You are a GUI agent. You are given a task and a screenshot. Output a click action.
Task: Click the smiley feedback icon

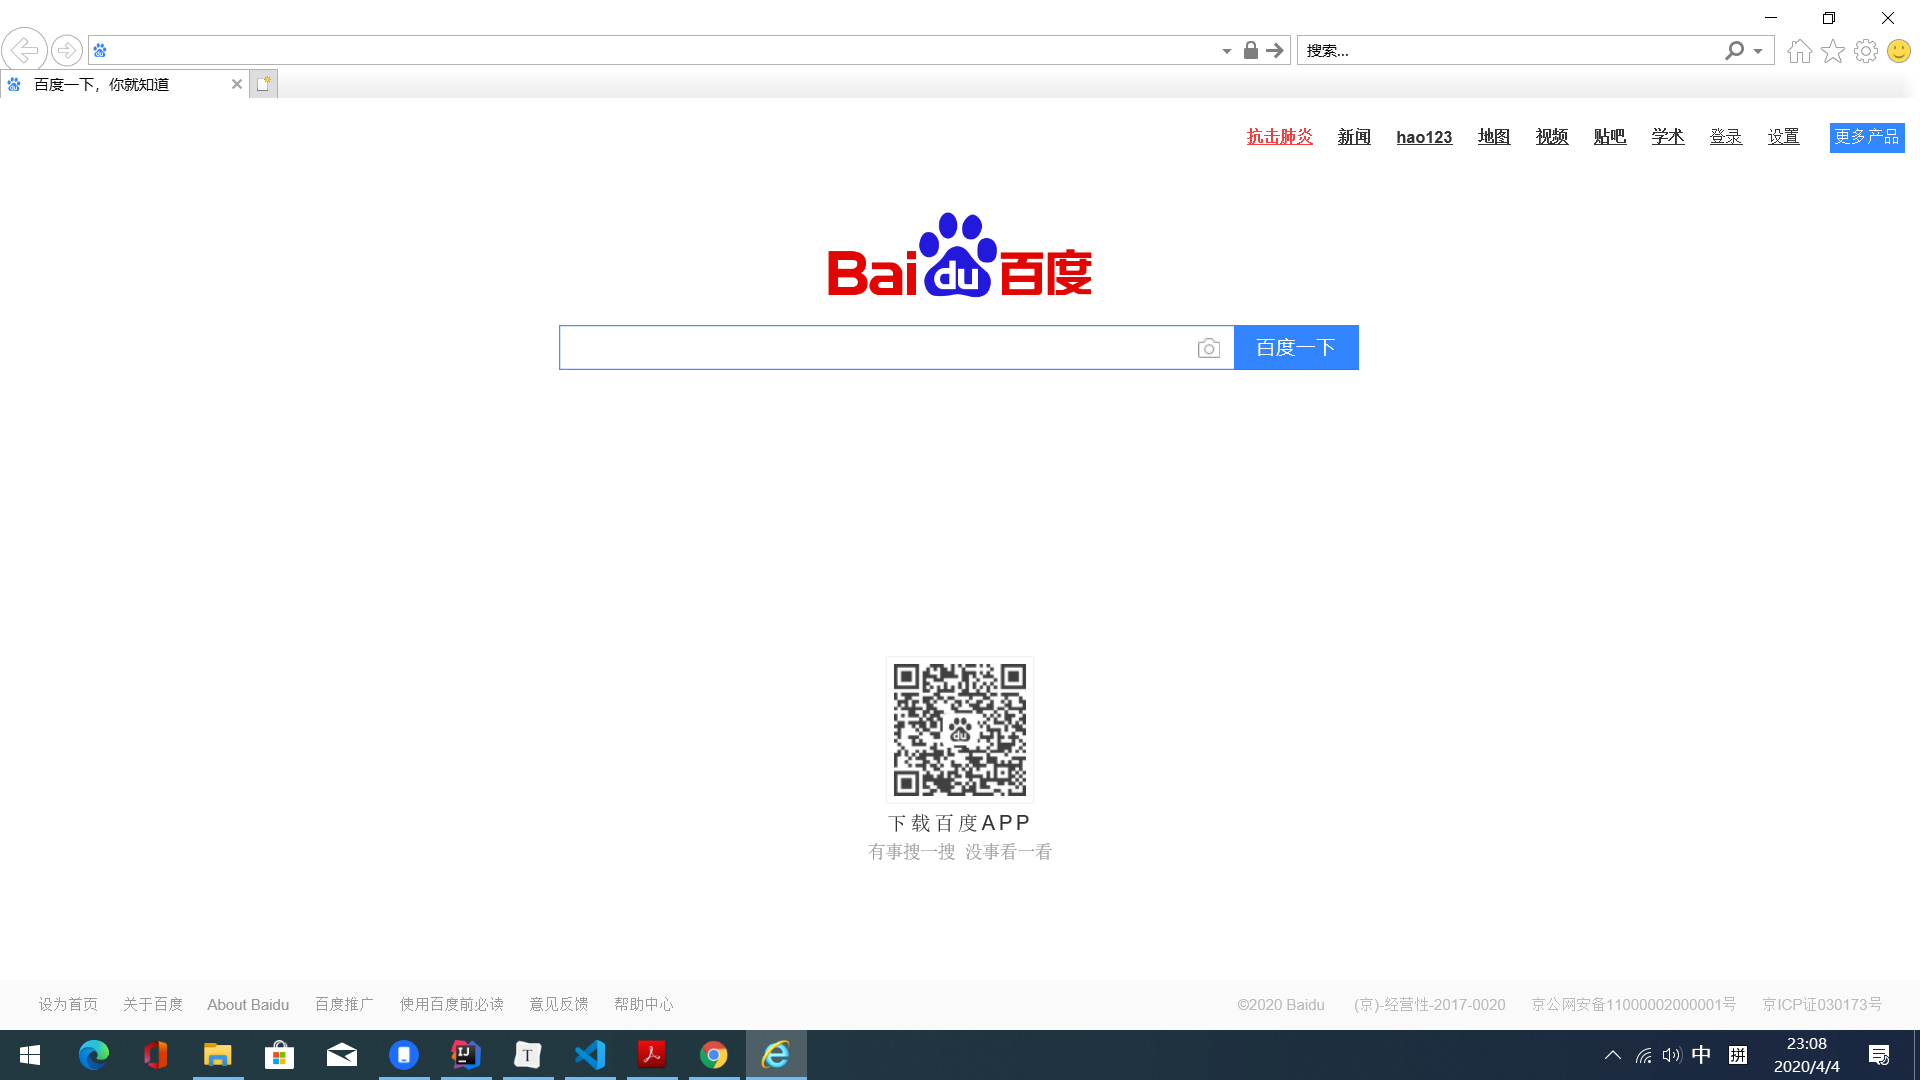(x=1898, y=51)
